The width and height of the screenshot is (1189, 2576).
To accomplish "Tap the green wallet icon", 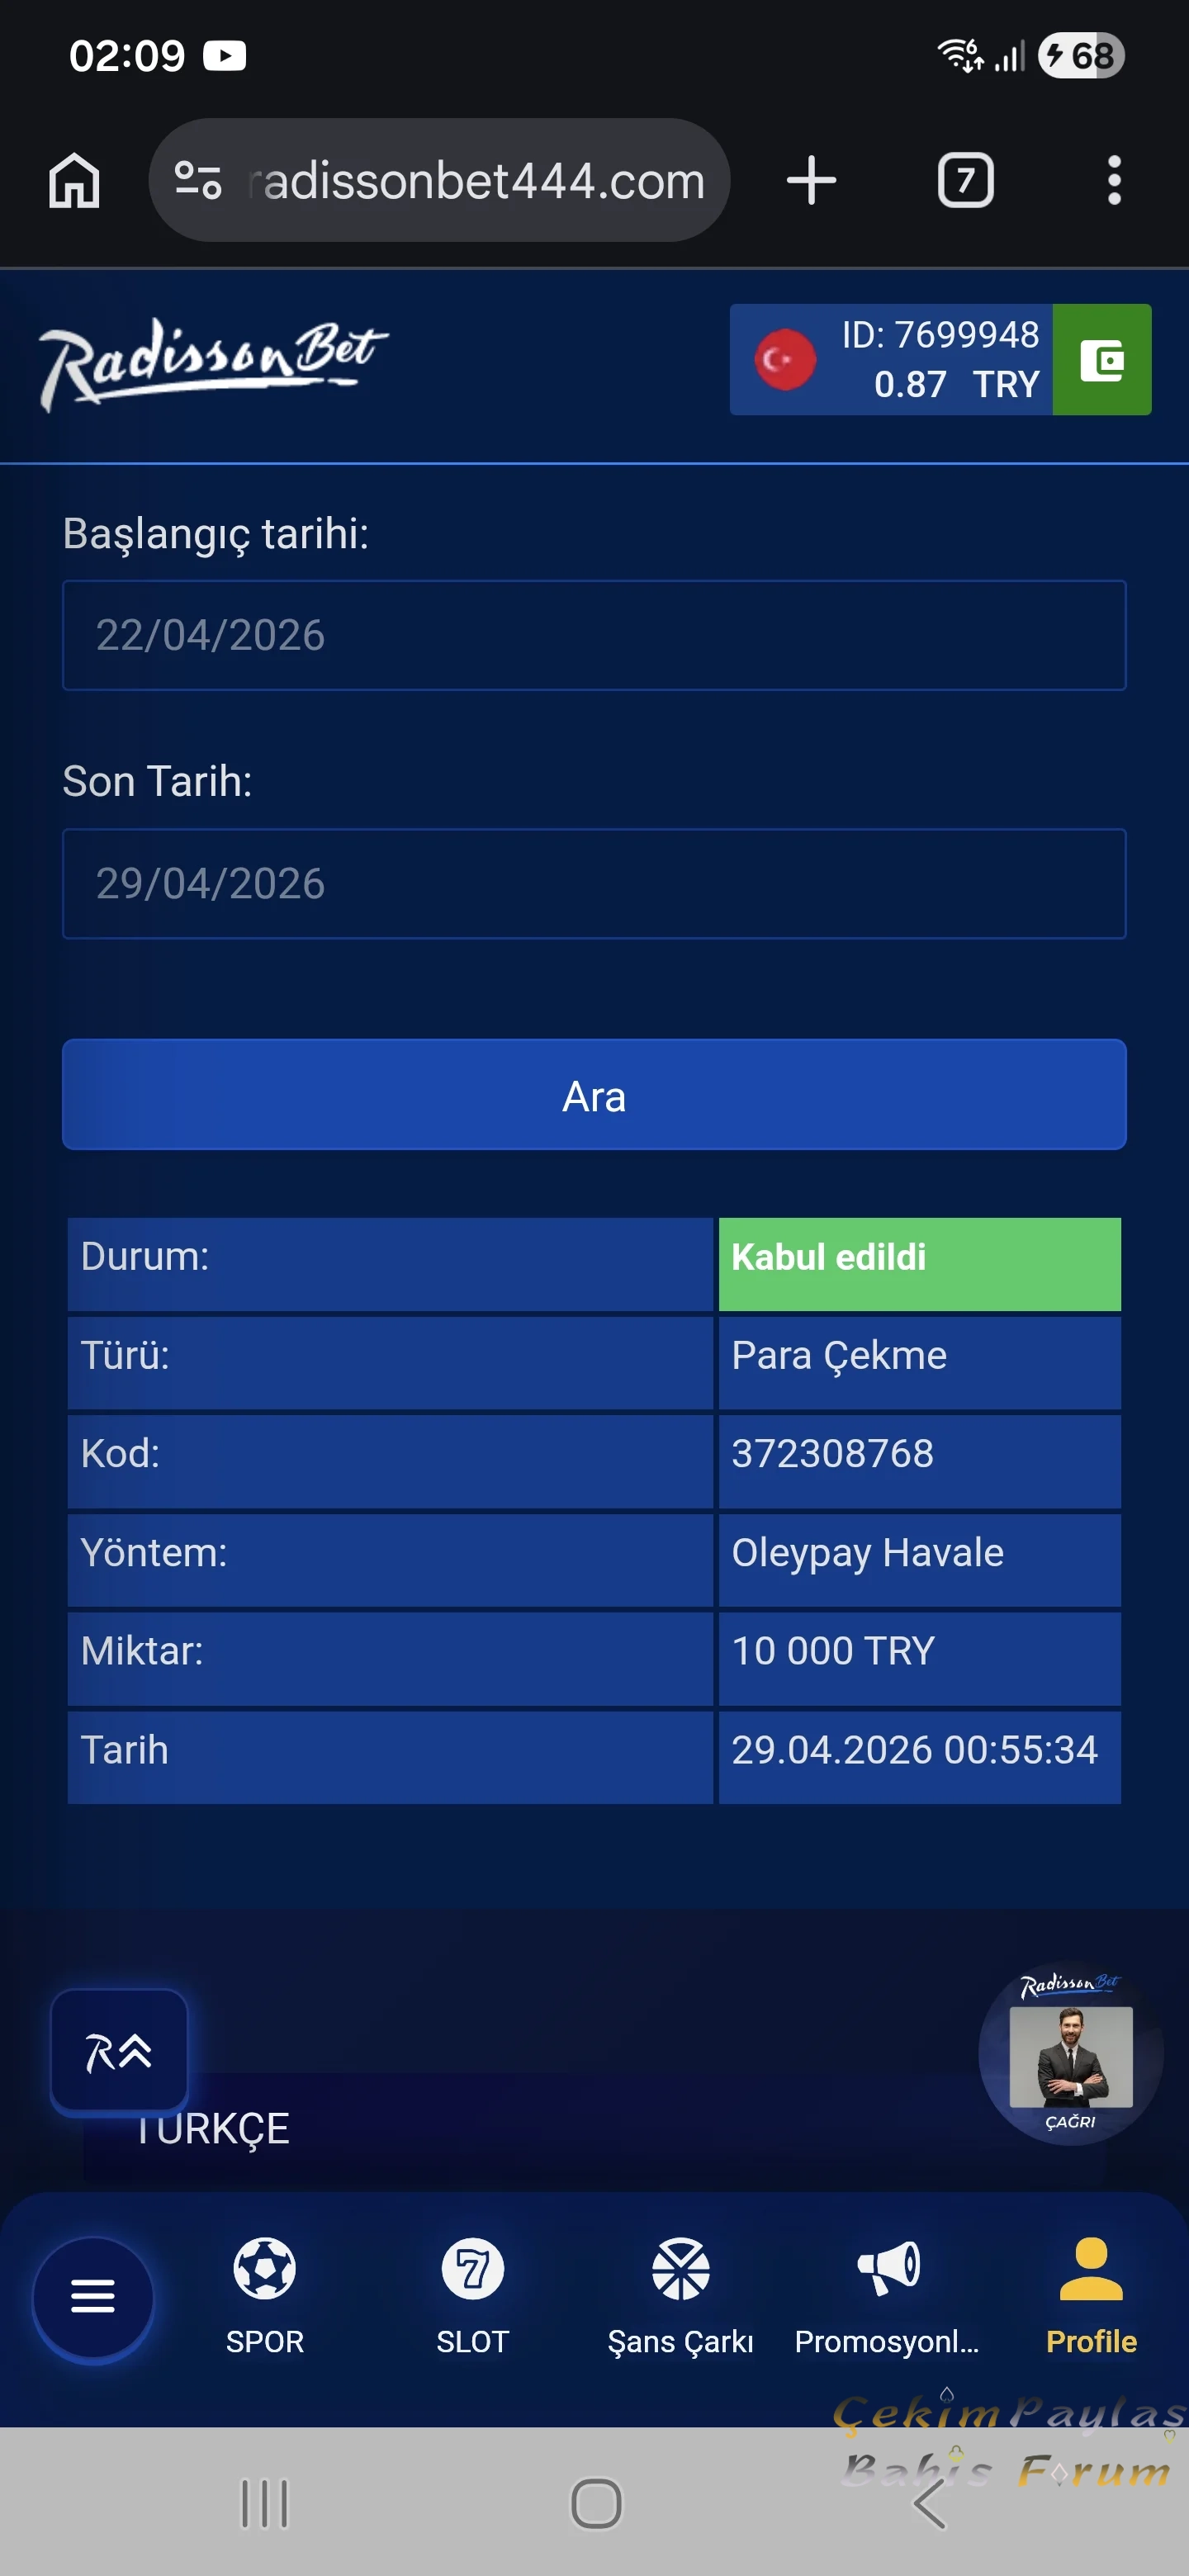I will 1101,360.
